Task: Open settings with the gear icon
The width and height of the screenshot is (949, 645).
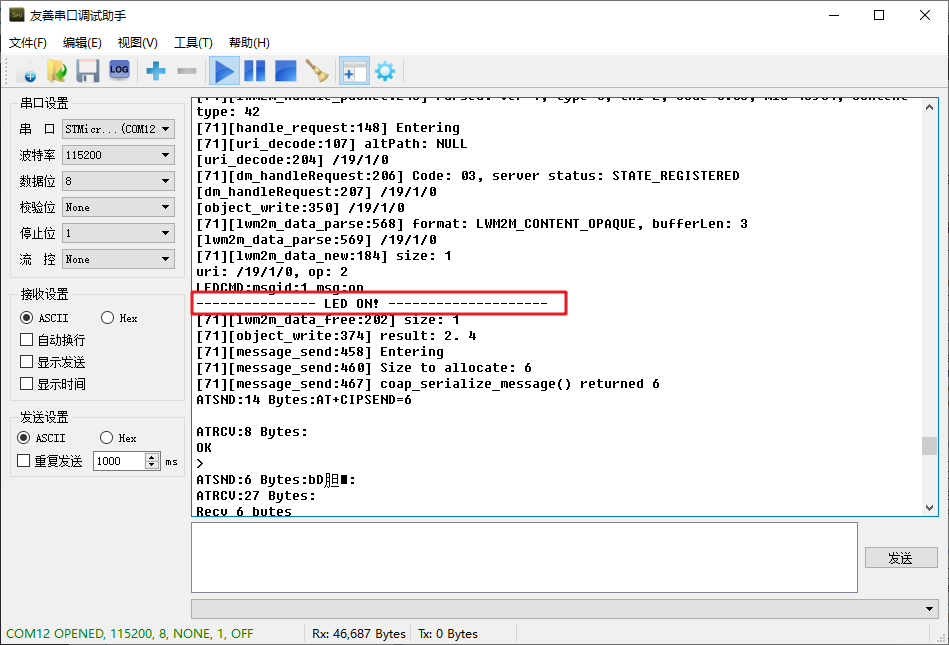Action: (x=385, y=71)
